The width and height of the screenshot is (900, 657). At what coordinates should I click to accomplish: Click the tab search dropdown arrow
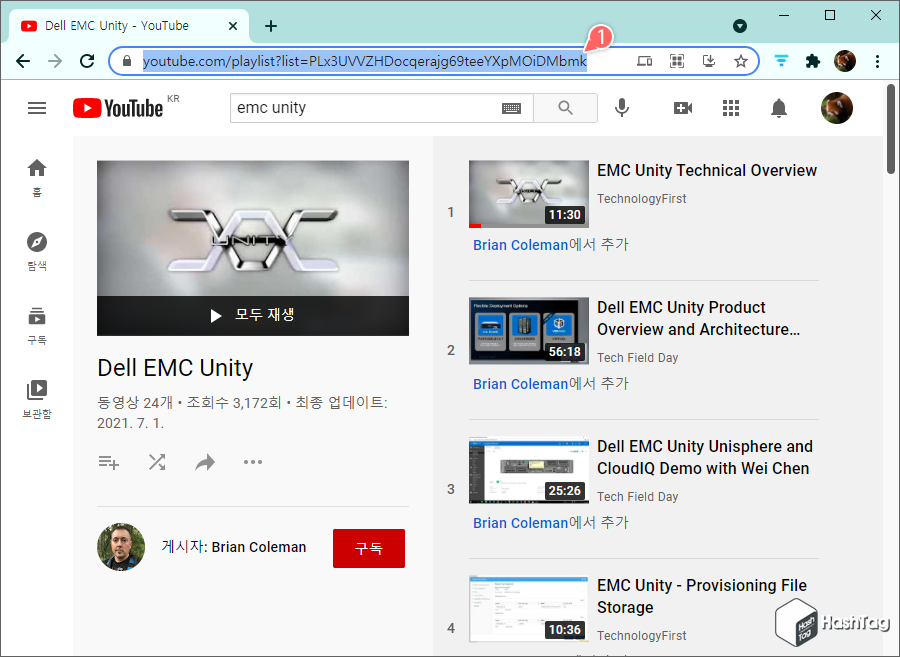tap(740, 26)
